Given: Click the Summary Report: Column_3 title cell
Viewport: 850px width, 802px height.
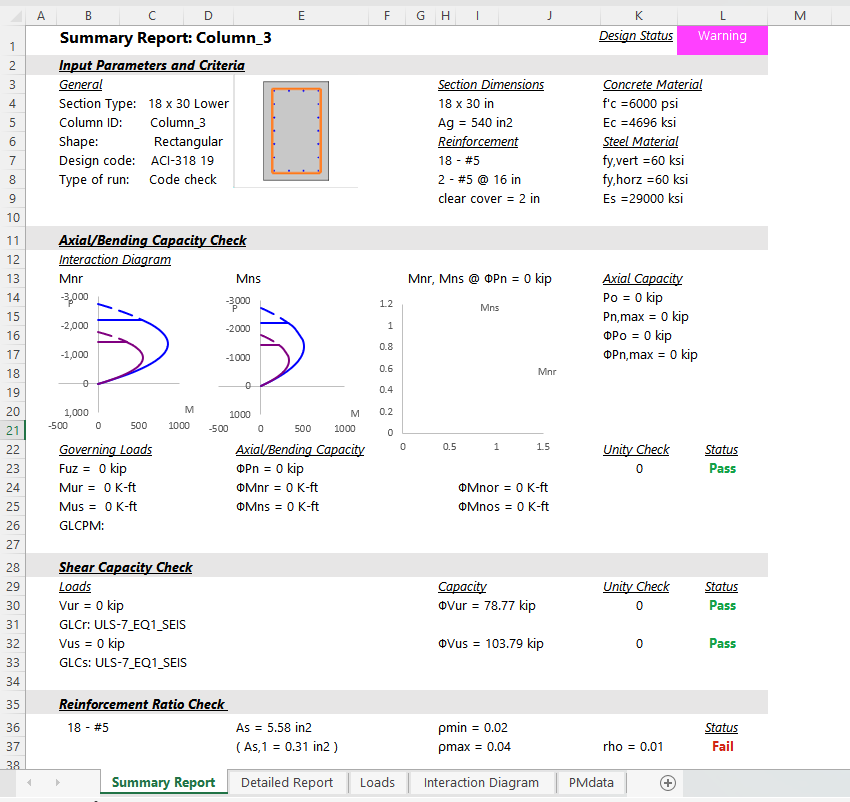Looking at the screenshot, I should 165,38.
